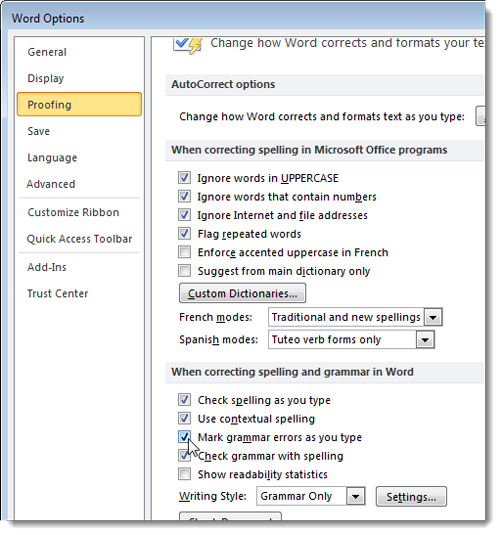Toggle Ignore words in UPPERCASE checkbox
500x535 pixels.
point(184,177)
